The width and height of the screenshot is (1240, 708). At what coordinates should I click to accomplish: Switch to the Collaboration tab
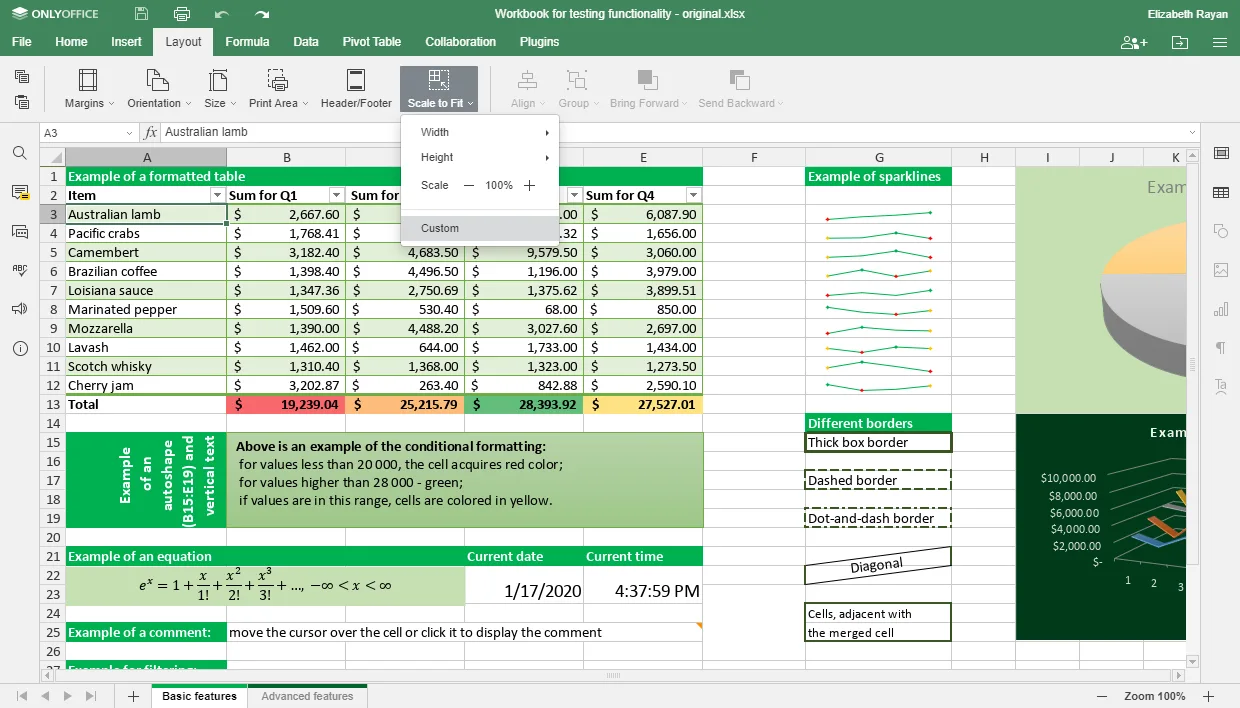[460, 42]
